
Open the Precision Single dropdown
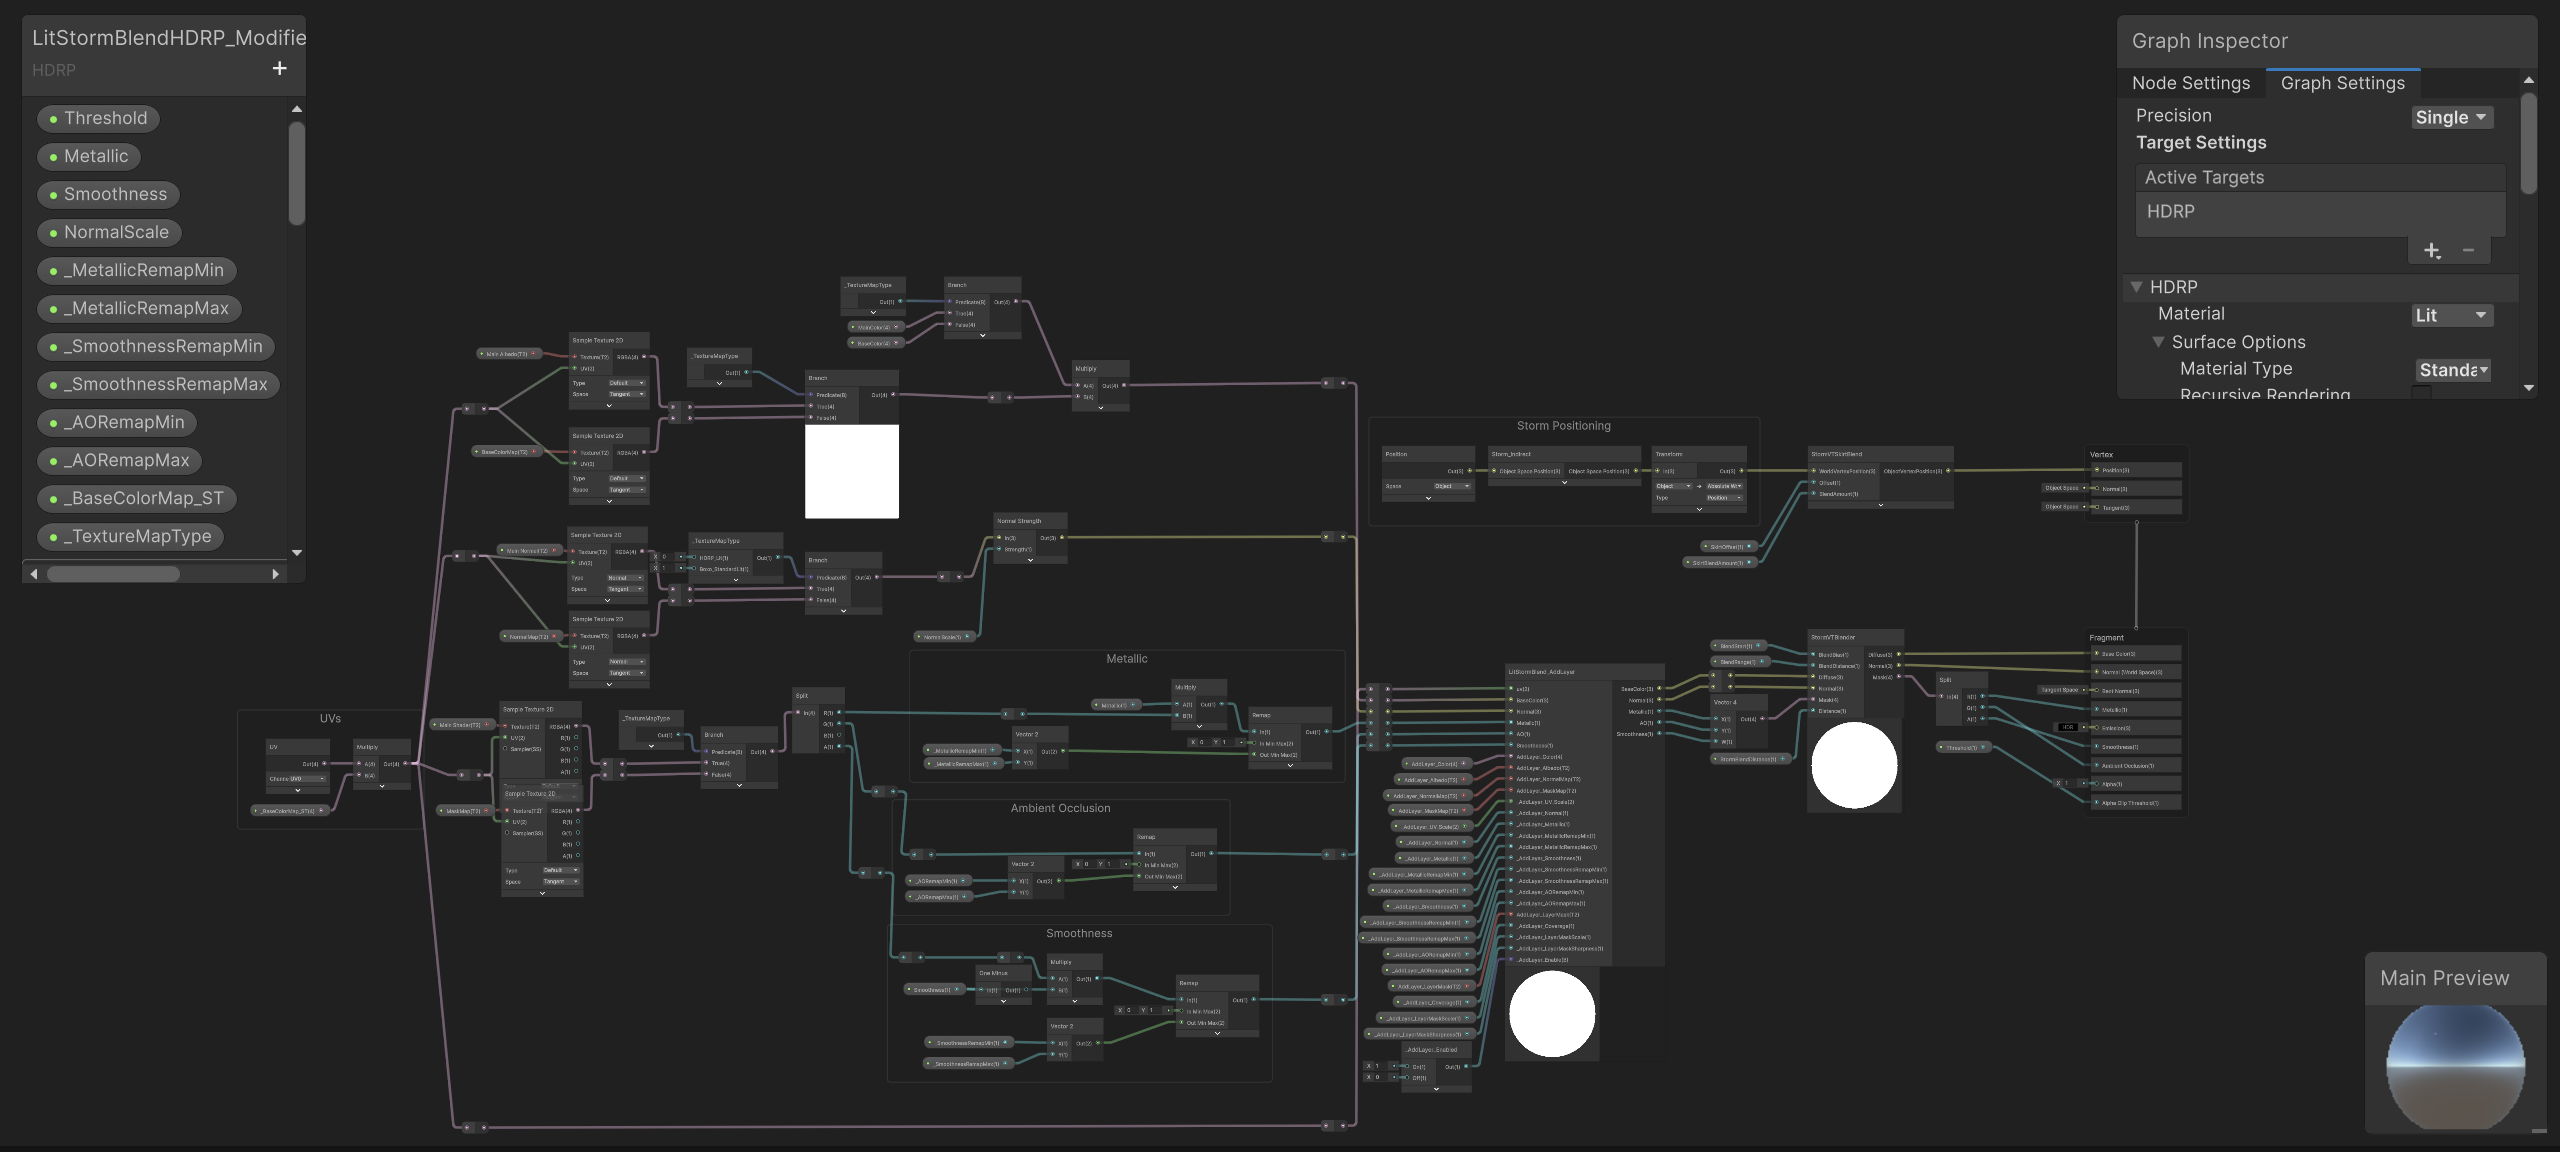point(2451,117)
